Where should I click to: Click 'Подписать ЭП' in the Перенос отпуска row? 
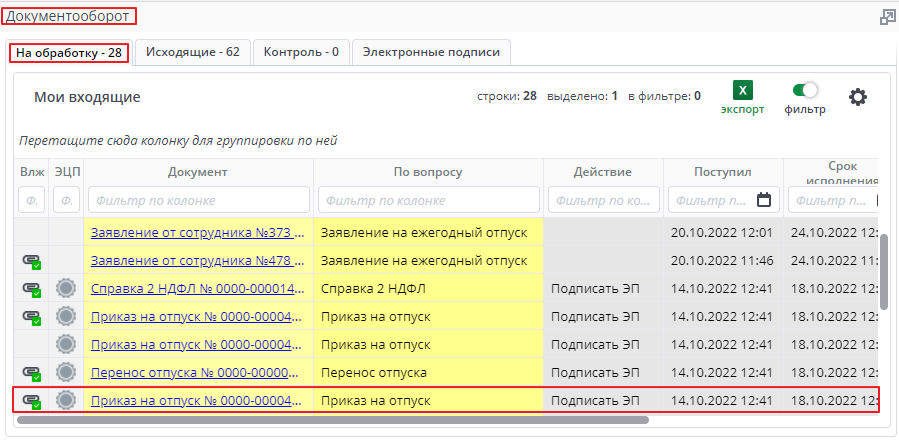coord(595,373)
